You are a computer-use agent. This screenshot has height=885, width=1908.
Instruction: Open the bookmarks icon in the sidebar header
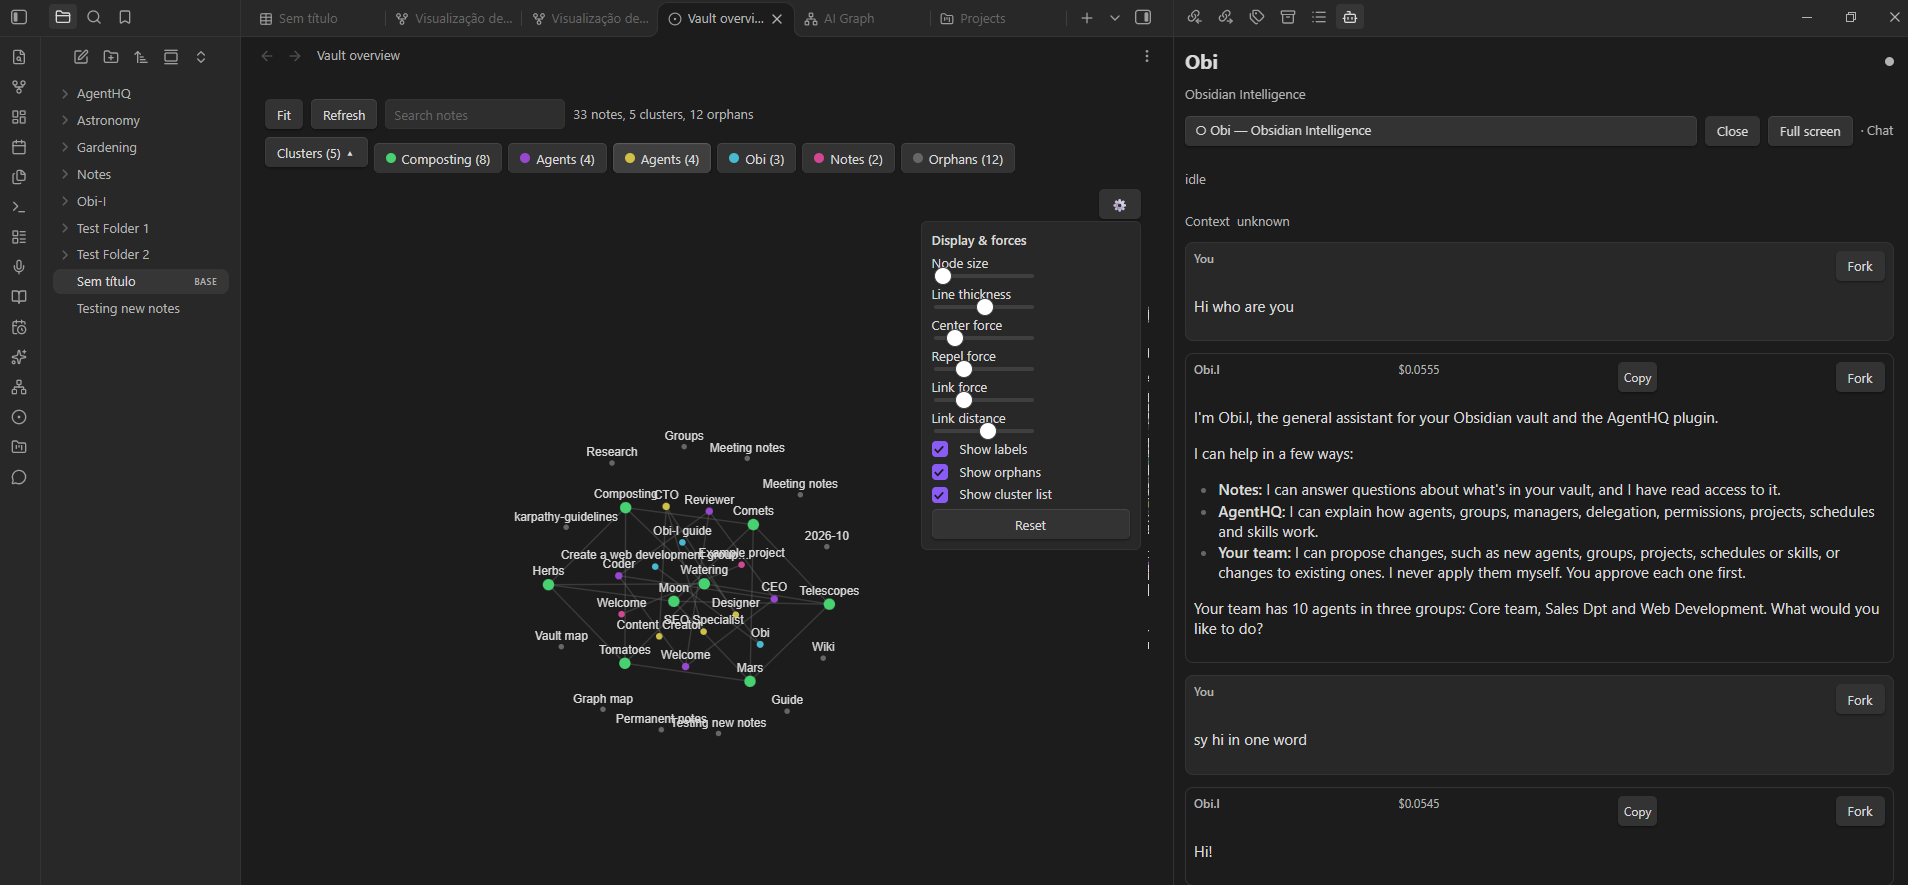(x=125, y=17)
